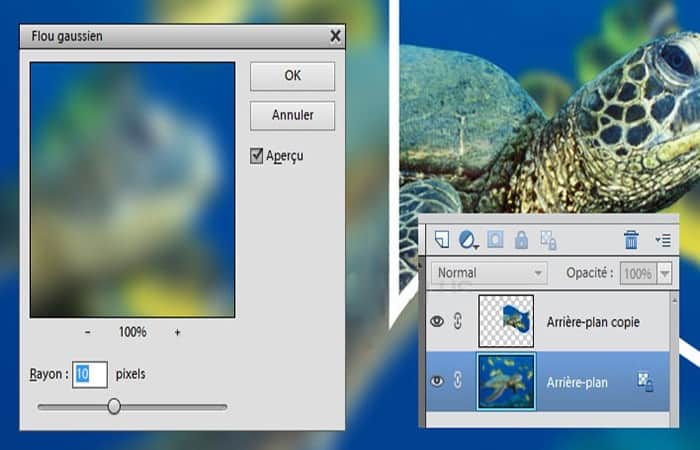
Task: Select the 'Arrière-plan' layer name
Action: (577, 383)
